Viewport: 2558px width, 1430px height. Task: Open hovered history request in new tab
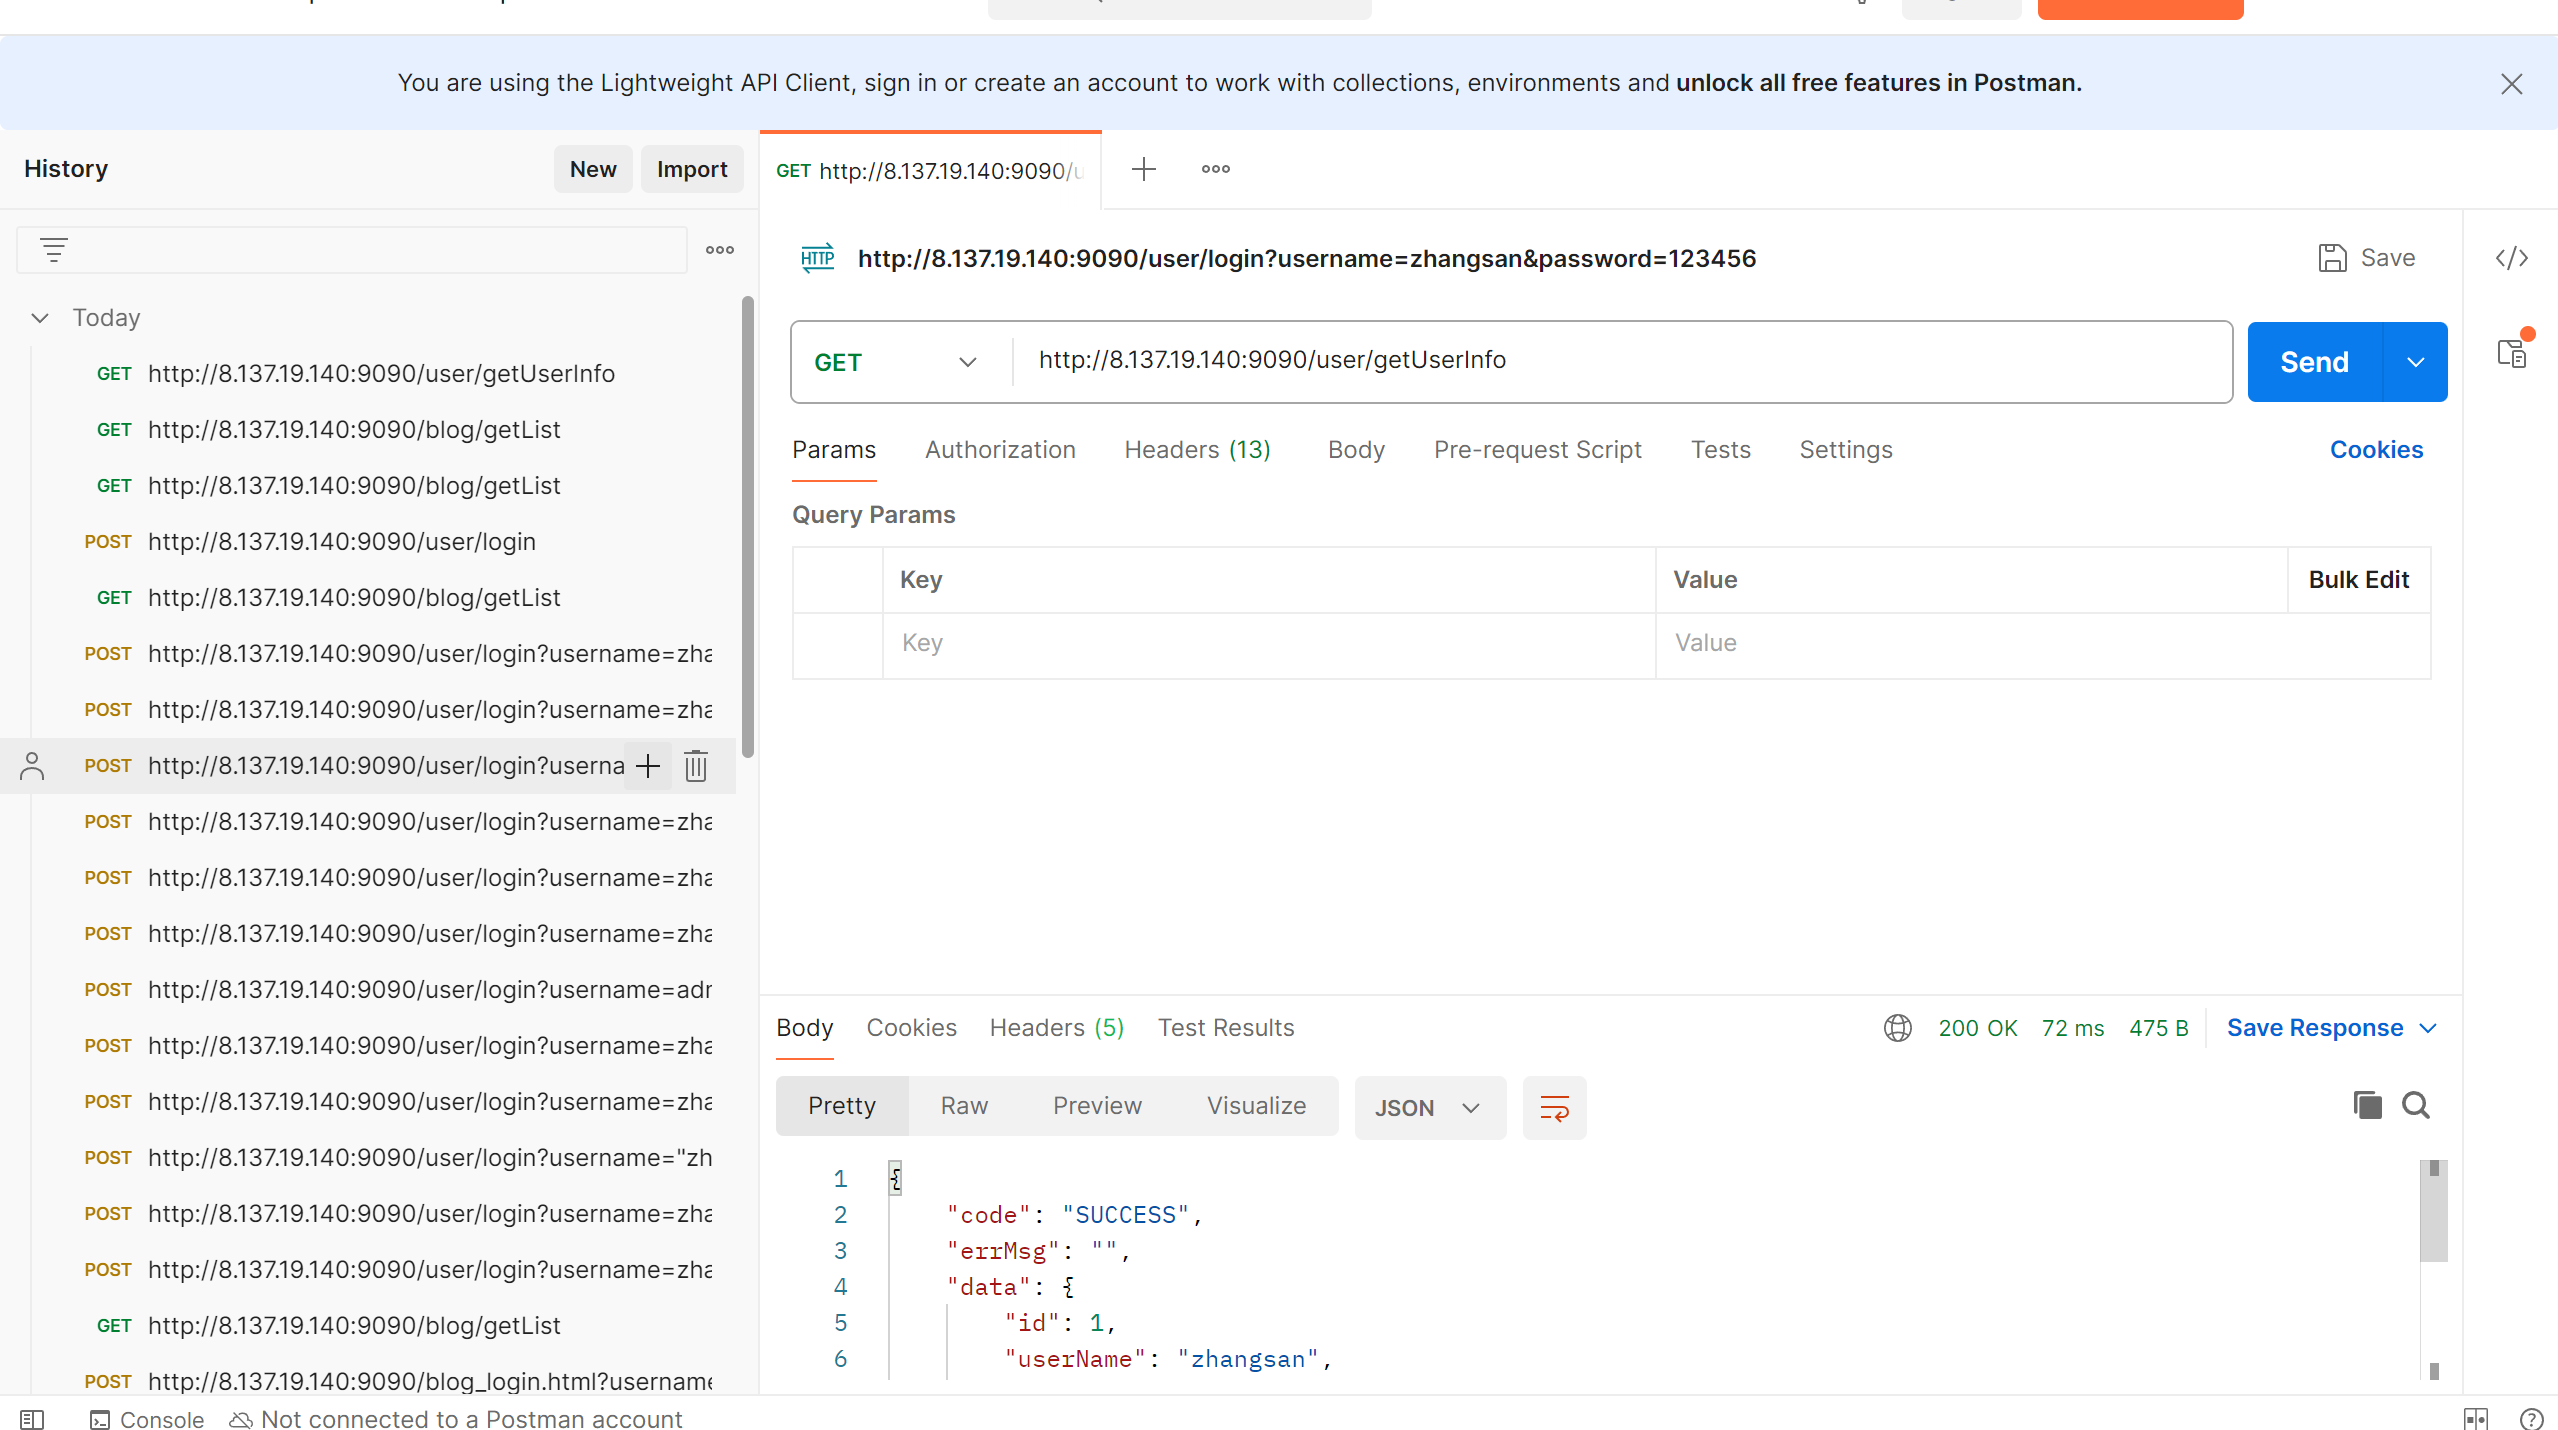tap(648, 766)
